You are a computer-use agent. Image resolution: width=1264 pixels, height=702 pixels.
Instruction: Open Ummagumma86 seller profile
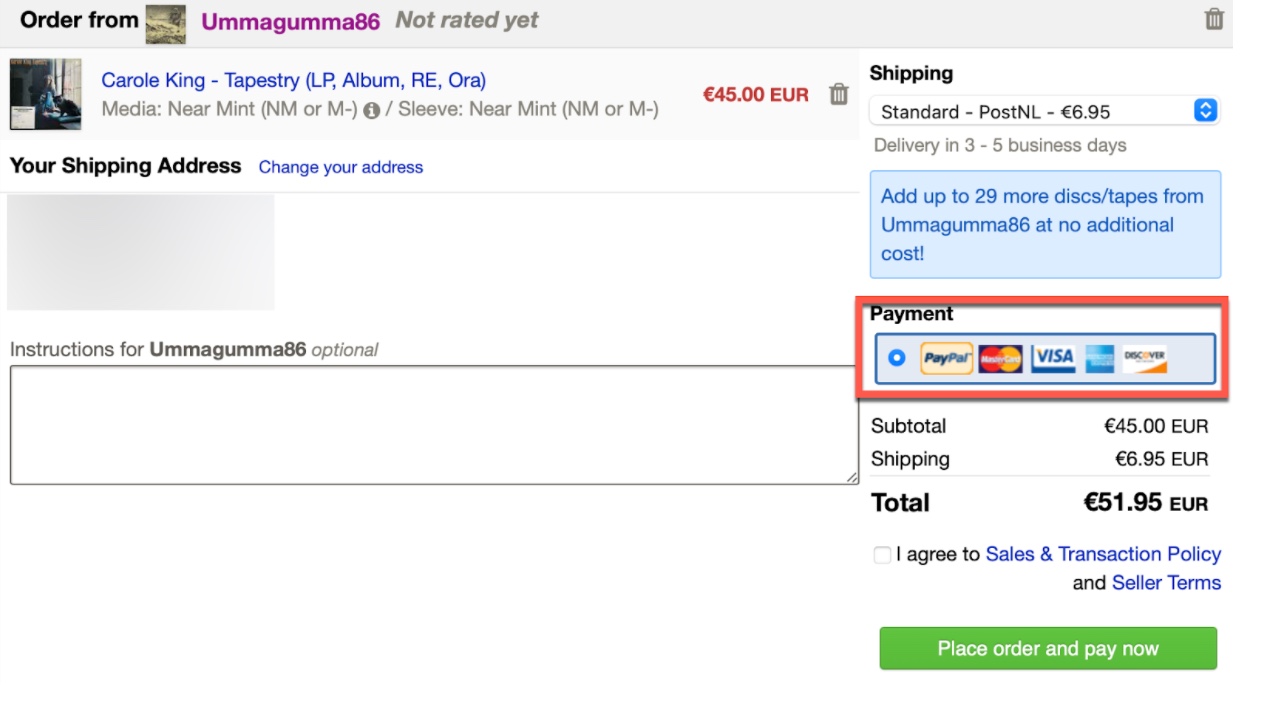tap(290, 21)
